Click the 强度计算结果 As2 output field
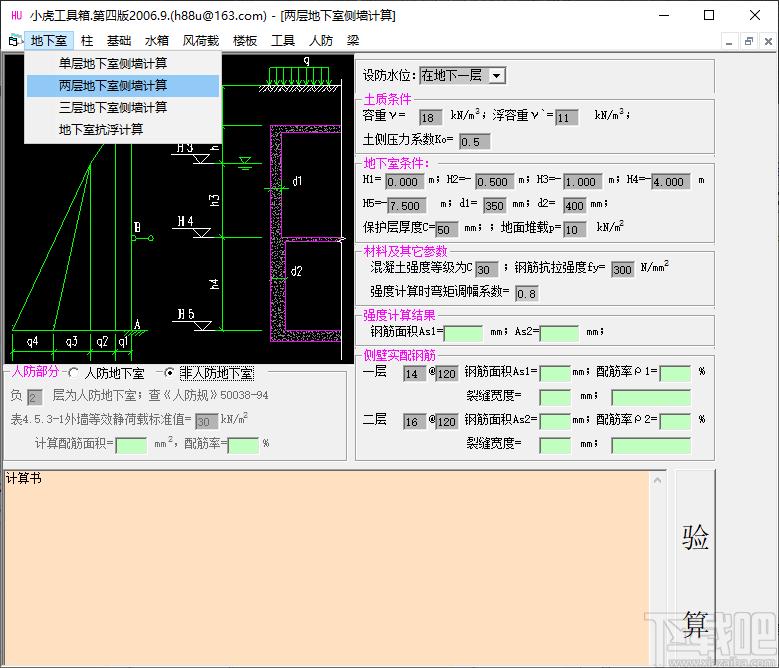Viewport: 779px width, 668px height. [x=559, y=333]
